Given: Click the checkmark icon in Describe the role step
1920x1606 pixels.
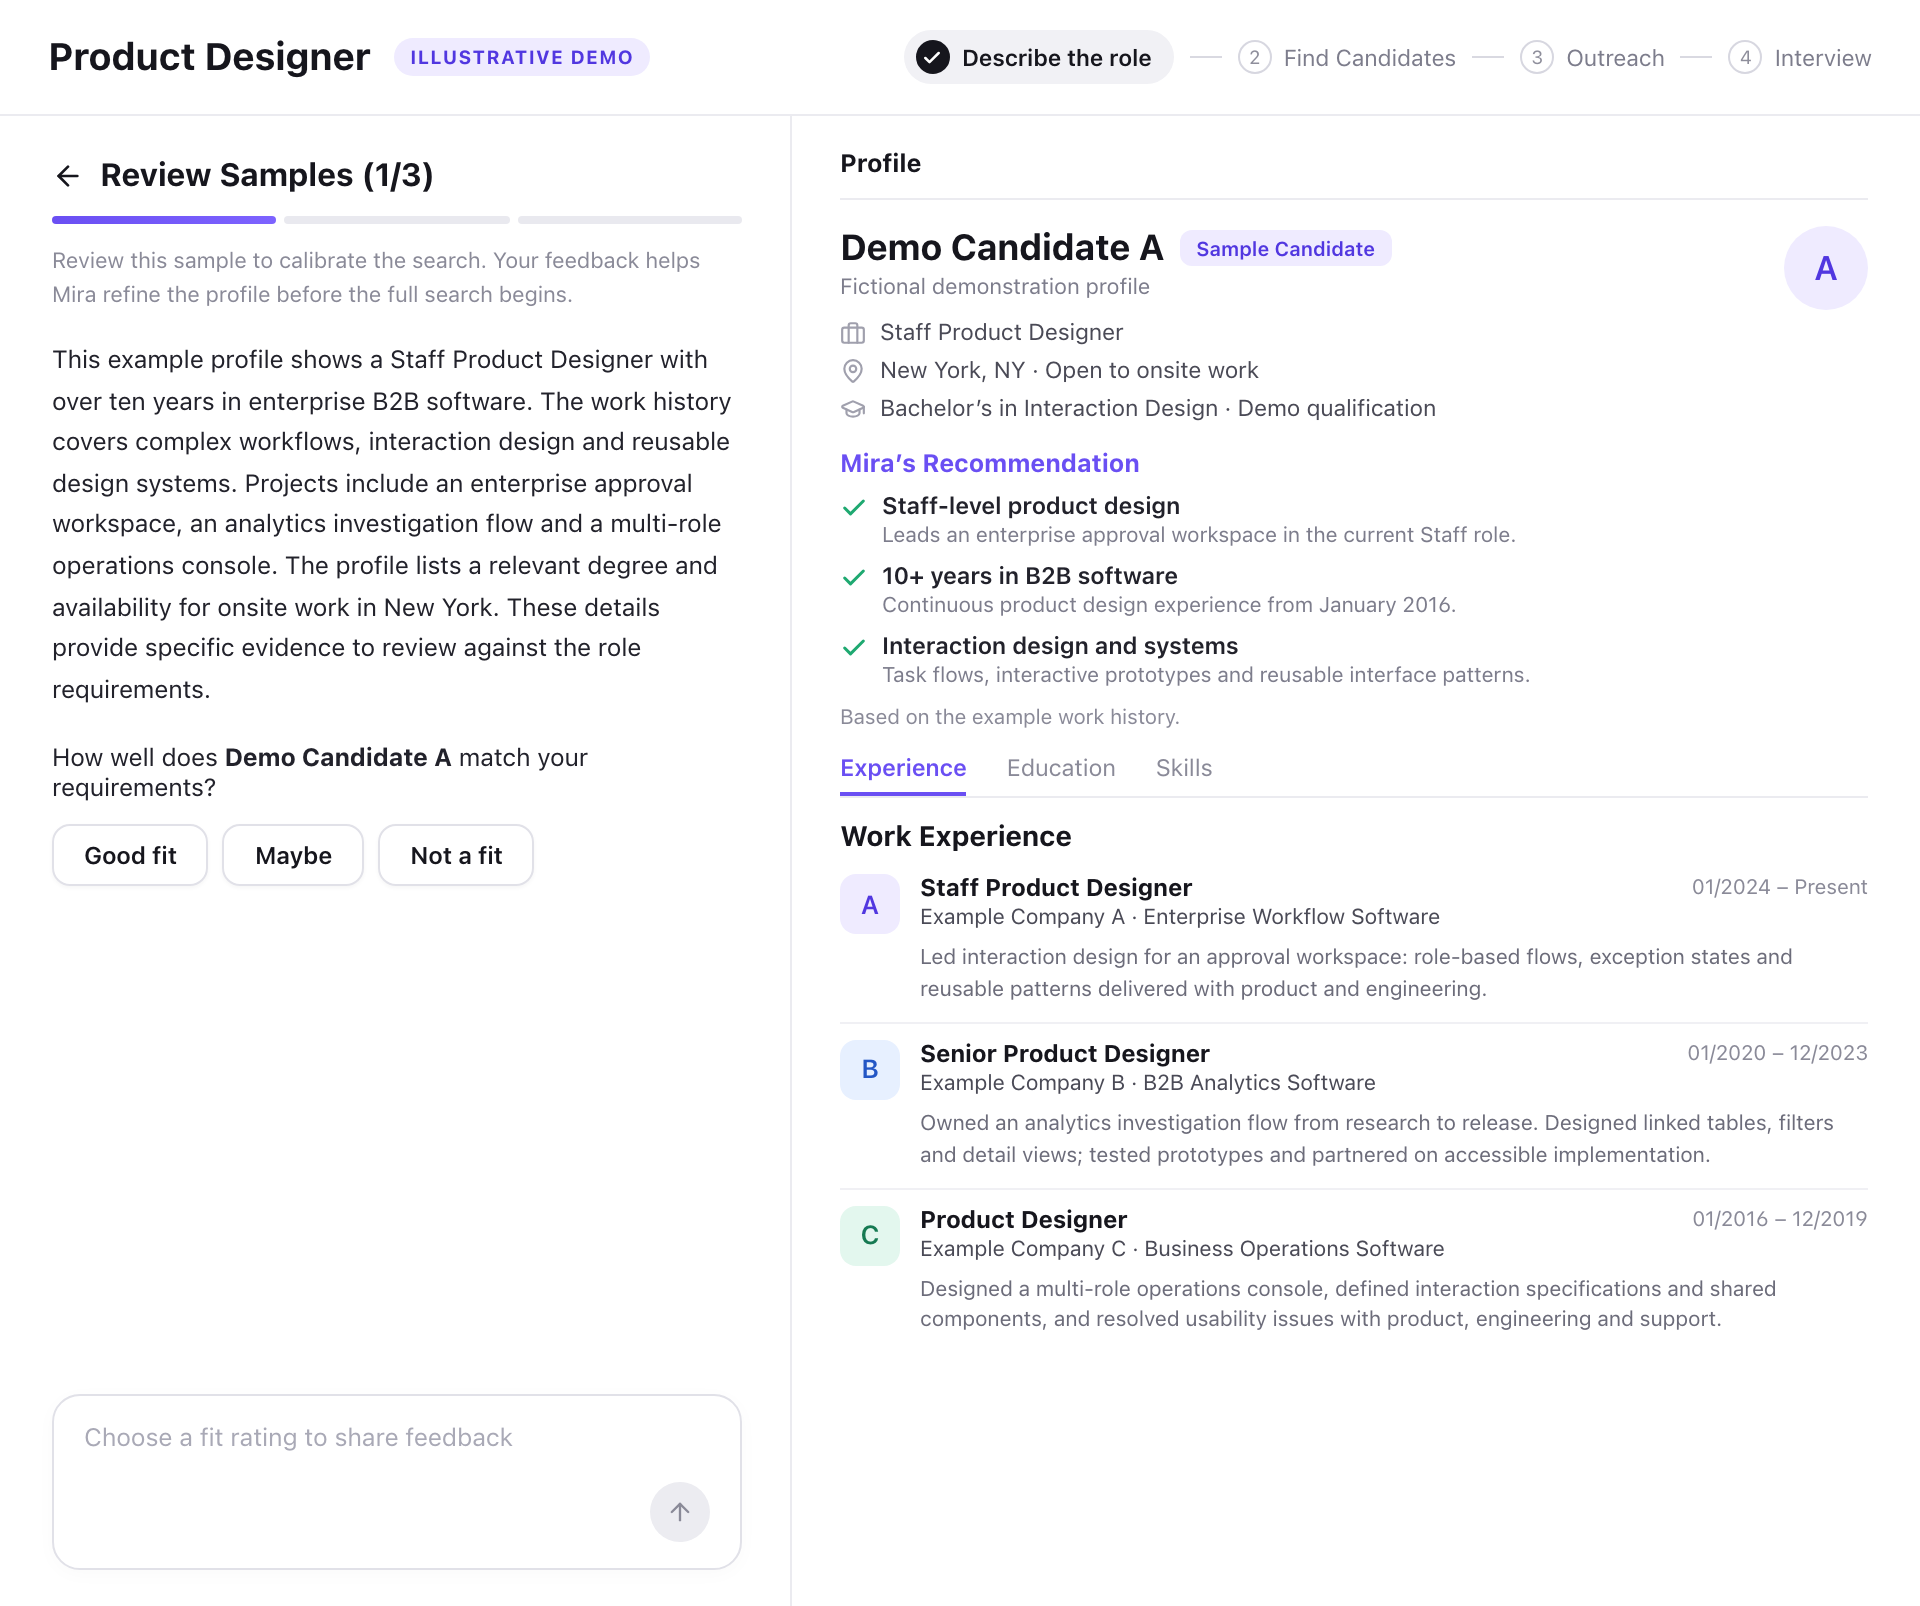Looking at the screenshot, I should pyautogui.click(x=933, y=58).
